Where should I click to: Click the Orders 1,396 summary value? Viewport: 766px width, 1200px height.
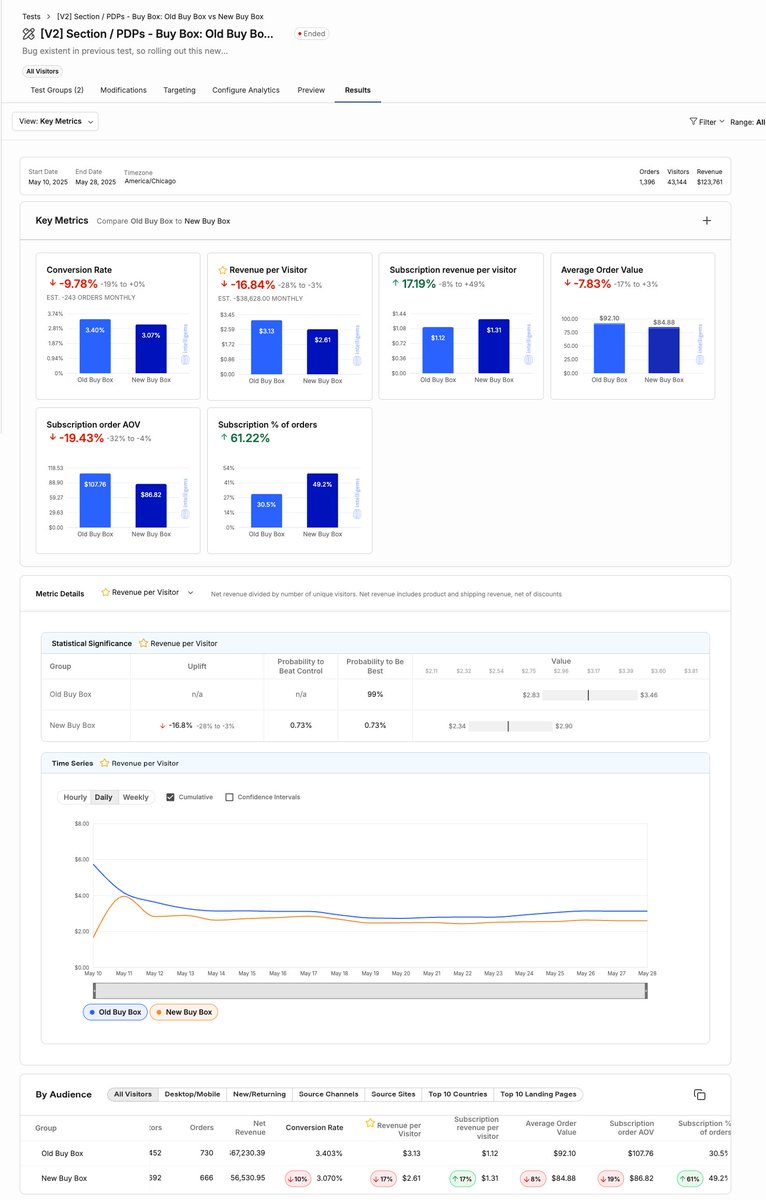click(x=649, y=183)
